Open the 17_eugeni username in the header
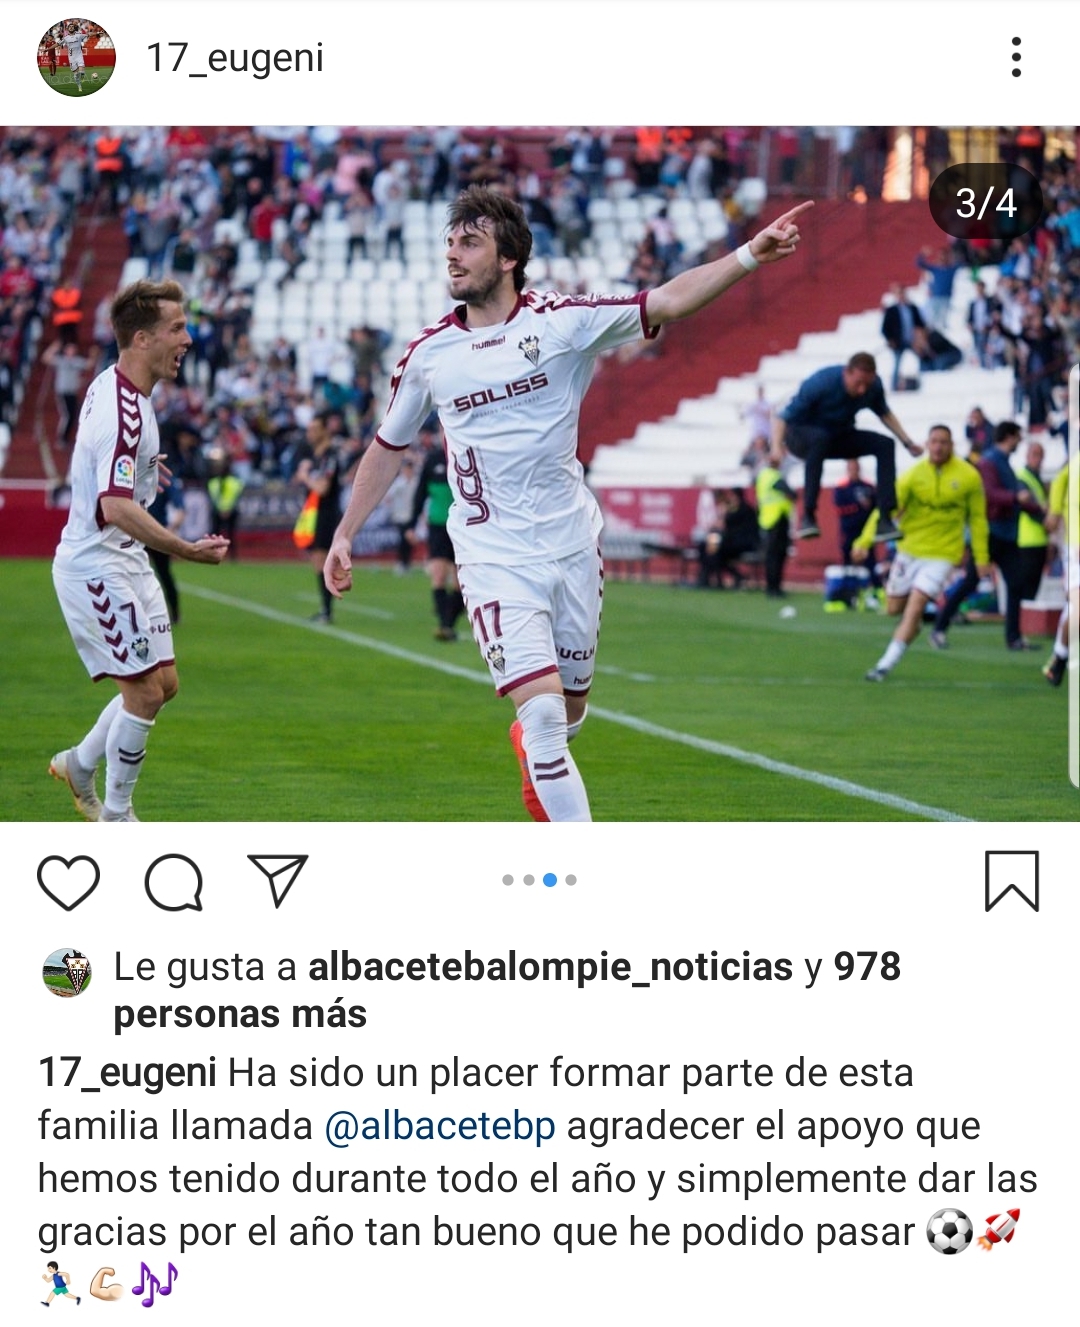The width and height of the screenshot is (1080, 1327). tap(235, 58)
